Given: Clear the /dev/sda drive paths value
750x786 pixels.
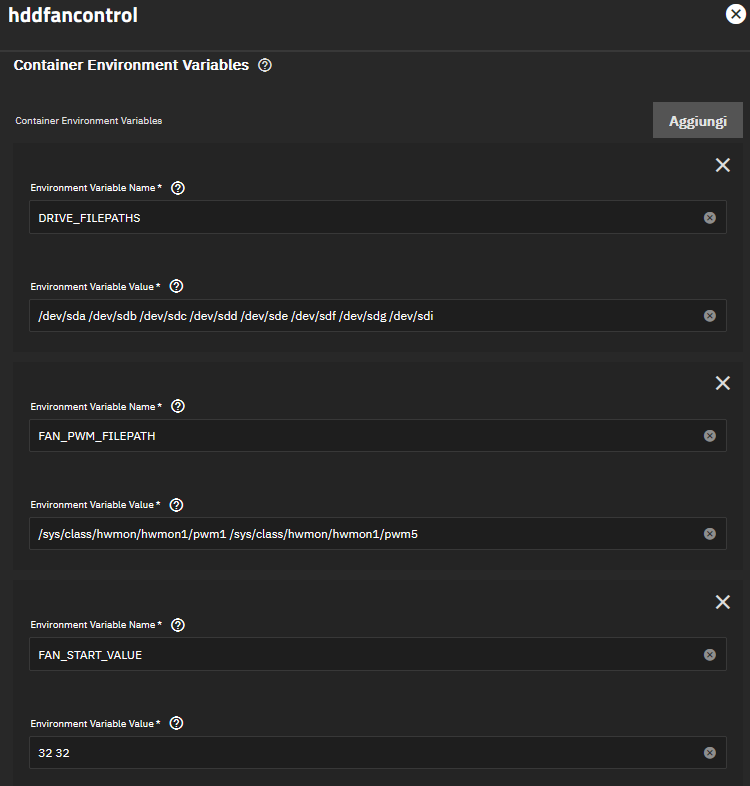Looking at the screenshot, I should [x=709, y=316].
